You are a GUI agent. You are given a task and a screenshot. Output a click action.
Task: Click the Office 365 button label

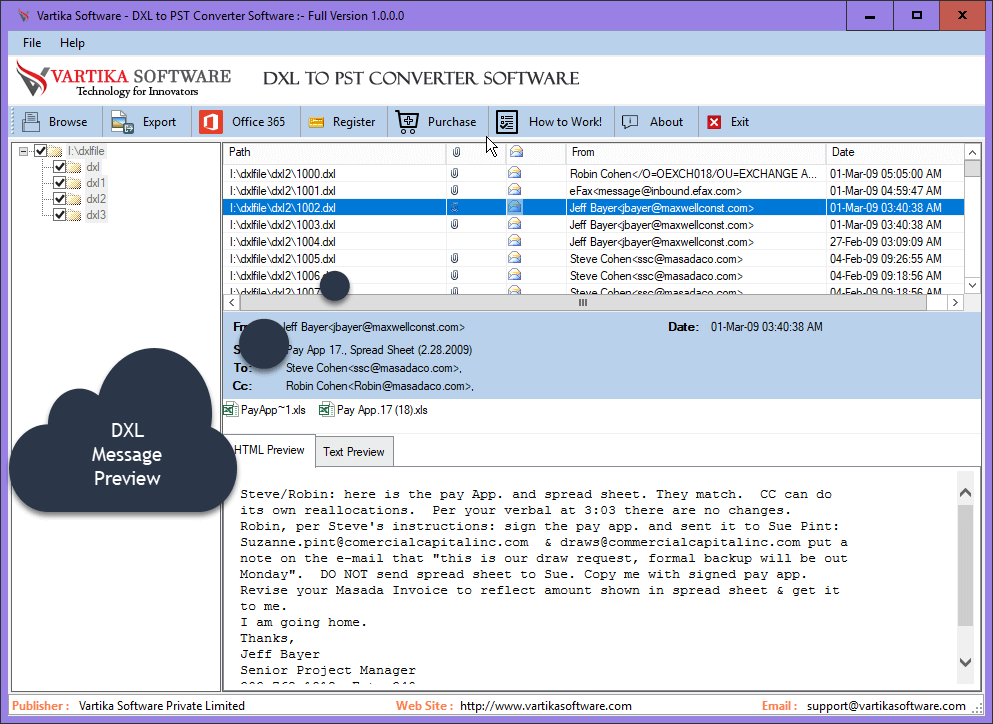(258, 122)
